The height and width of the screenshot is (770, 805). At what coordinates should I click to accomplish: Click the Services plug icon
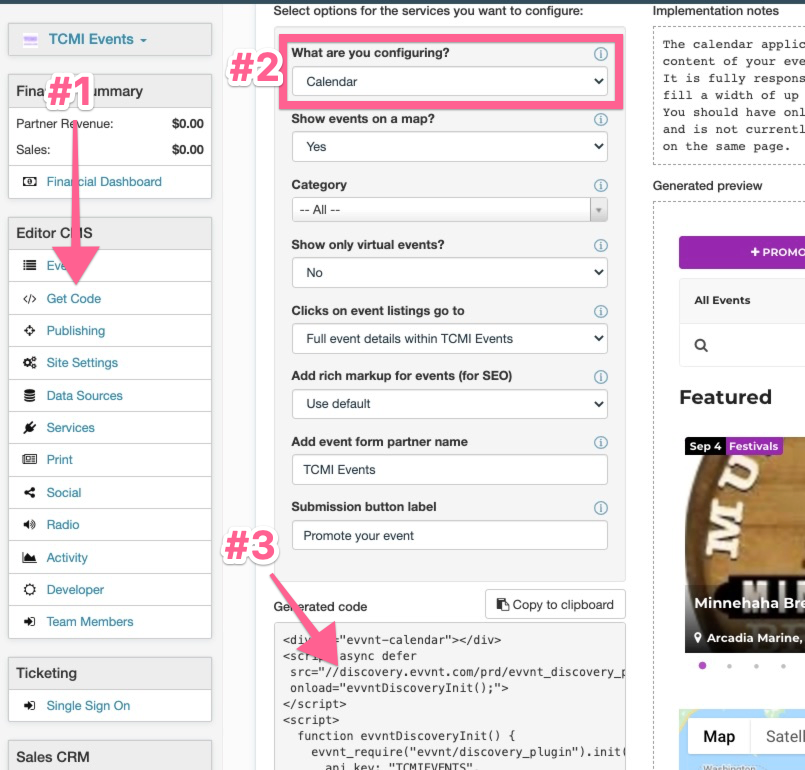click(x=30, y=428)
